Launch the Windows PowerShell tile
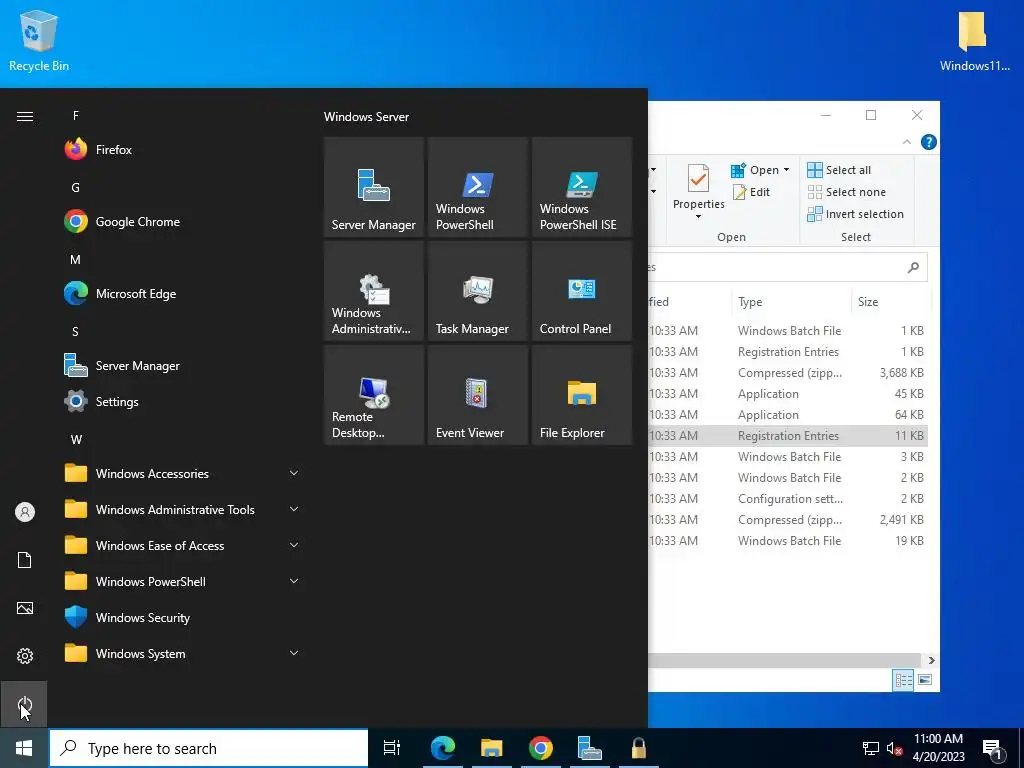1024x768 pixels. click(477, 187)
